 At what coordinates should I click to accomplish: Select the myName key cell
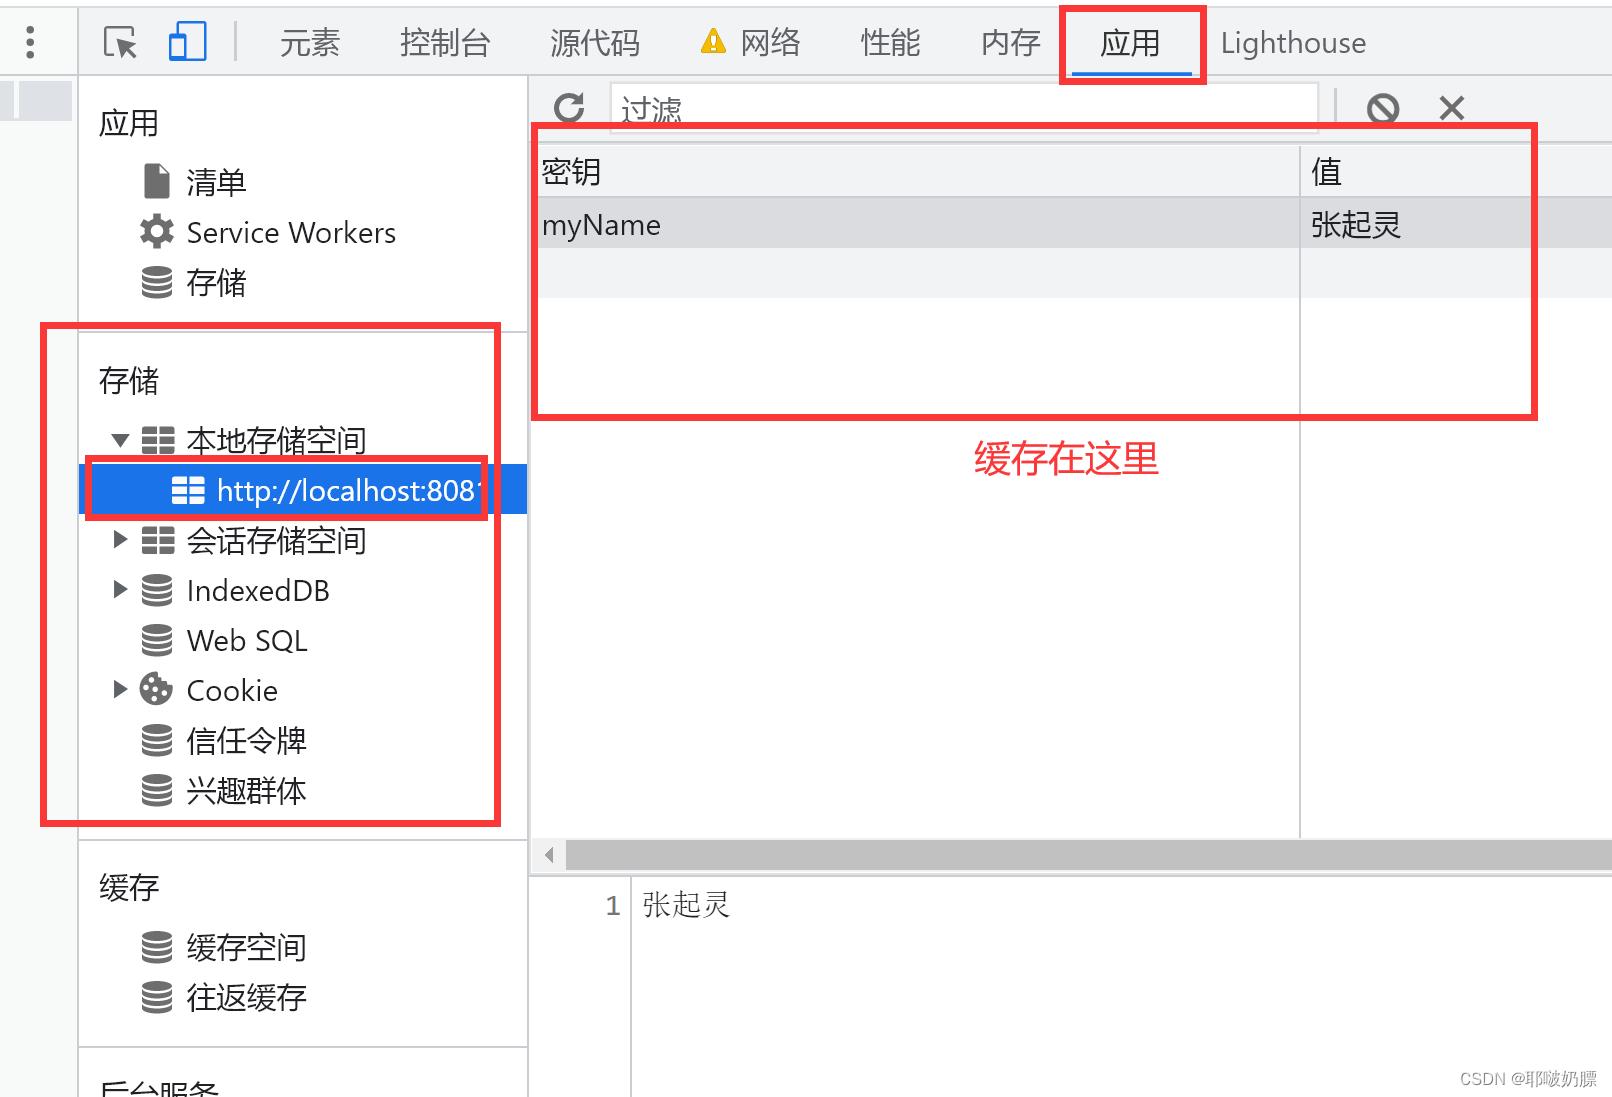coord(915,224)
